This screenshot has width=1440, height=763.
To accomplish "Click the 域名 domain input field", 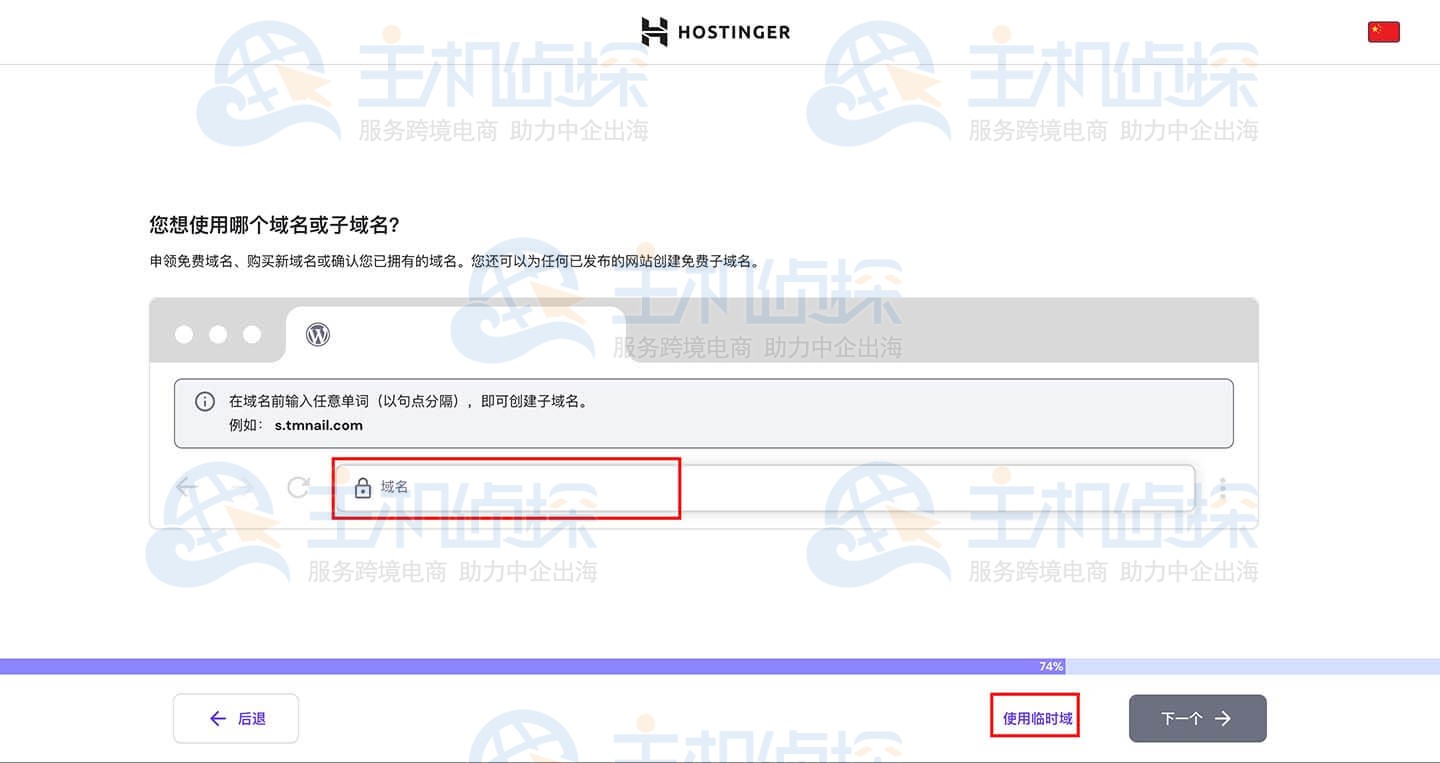I will tap(600, 489).
